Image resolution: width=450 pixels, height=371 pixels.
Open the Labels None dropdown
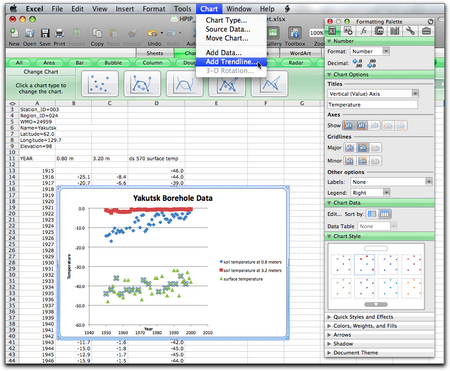392,182
